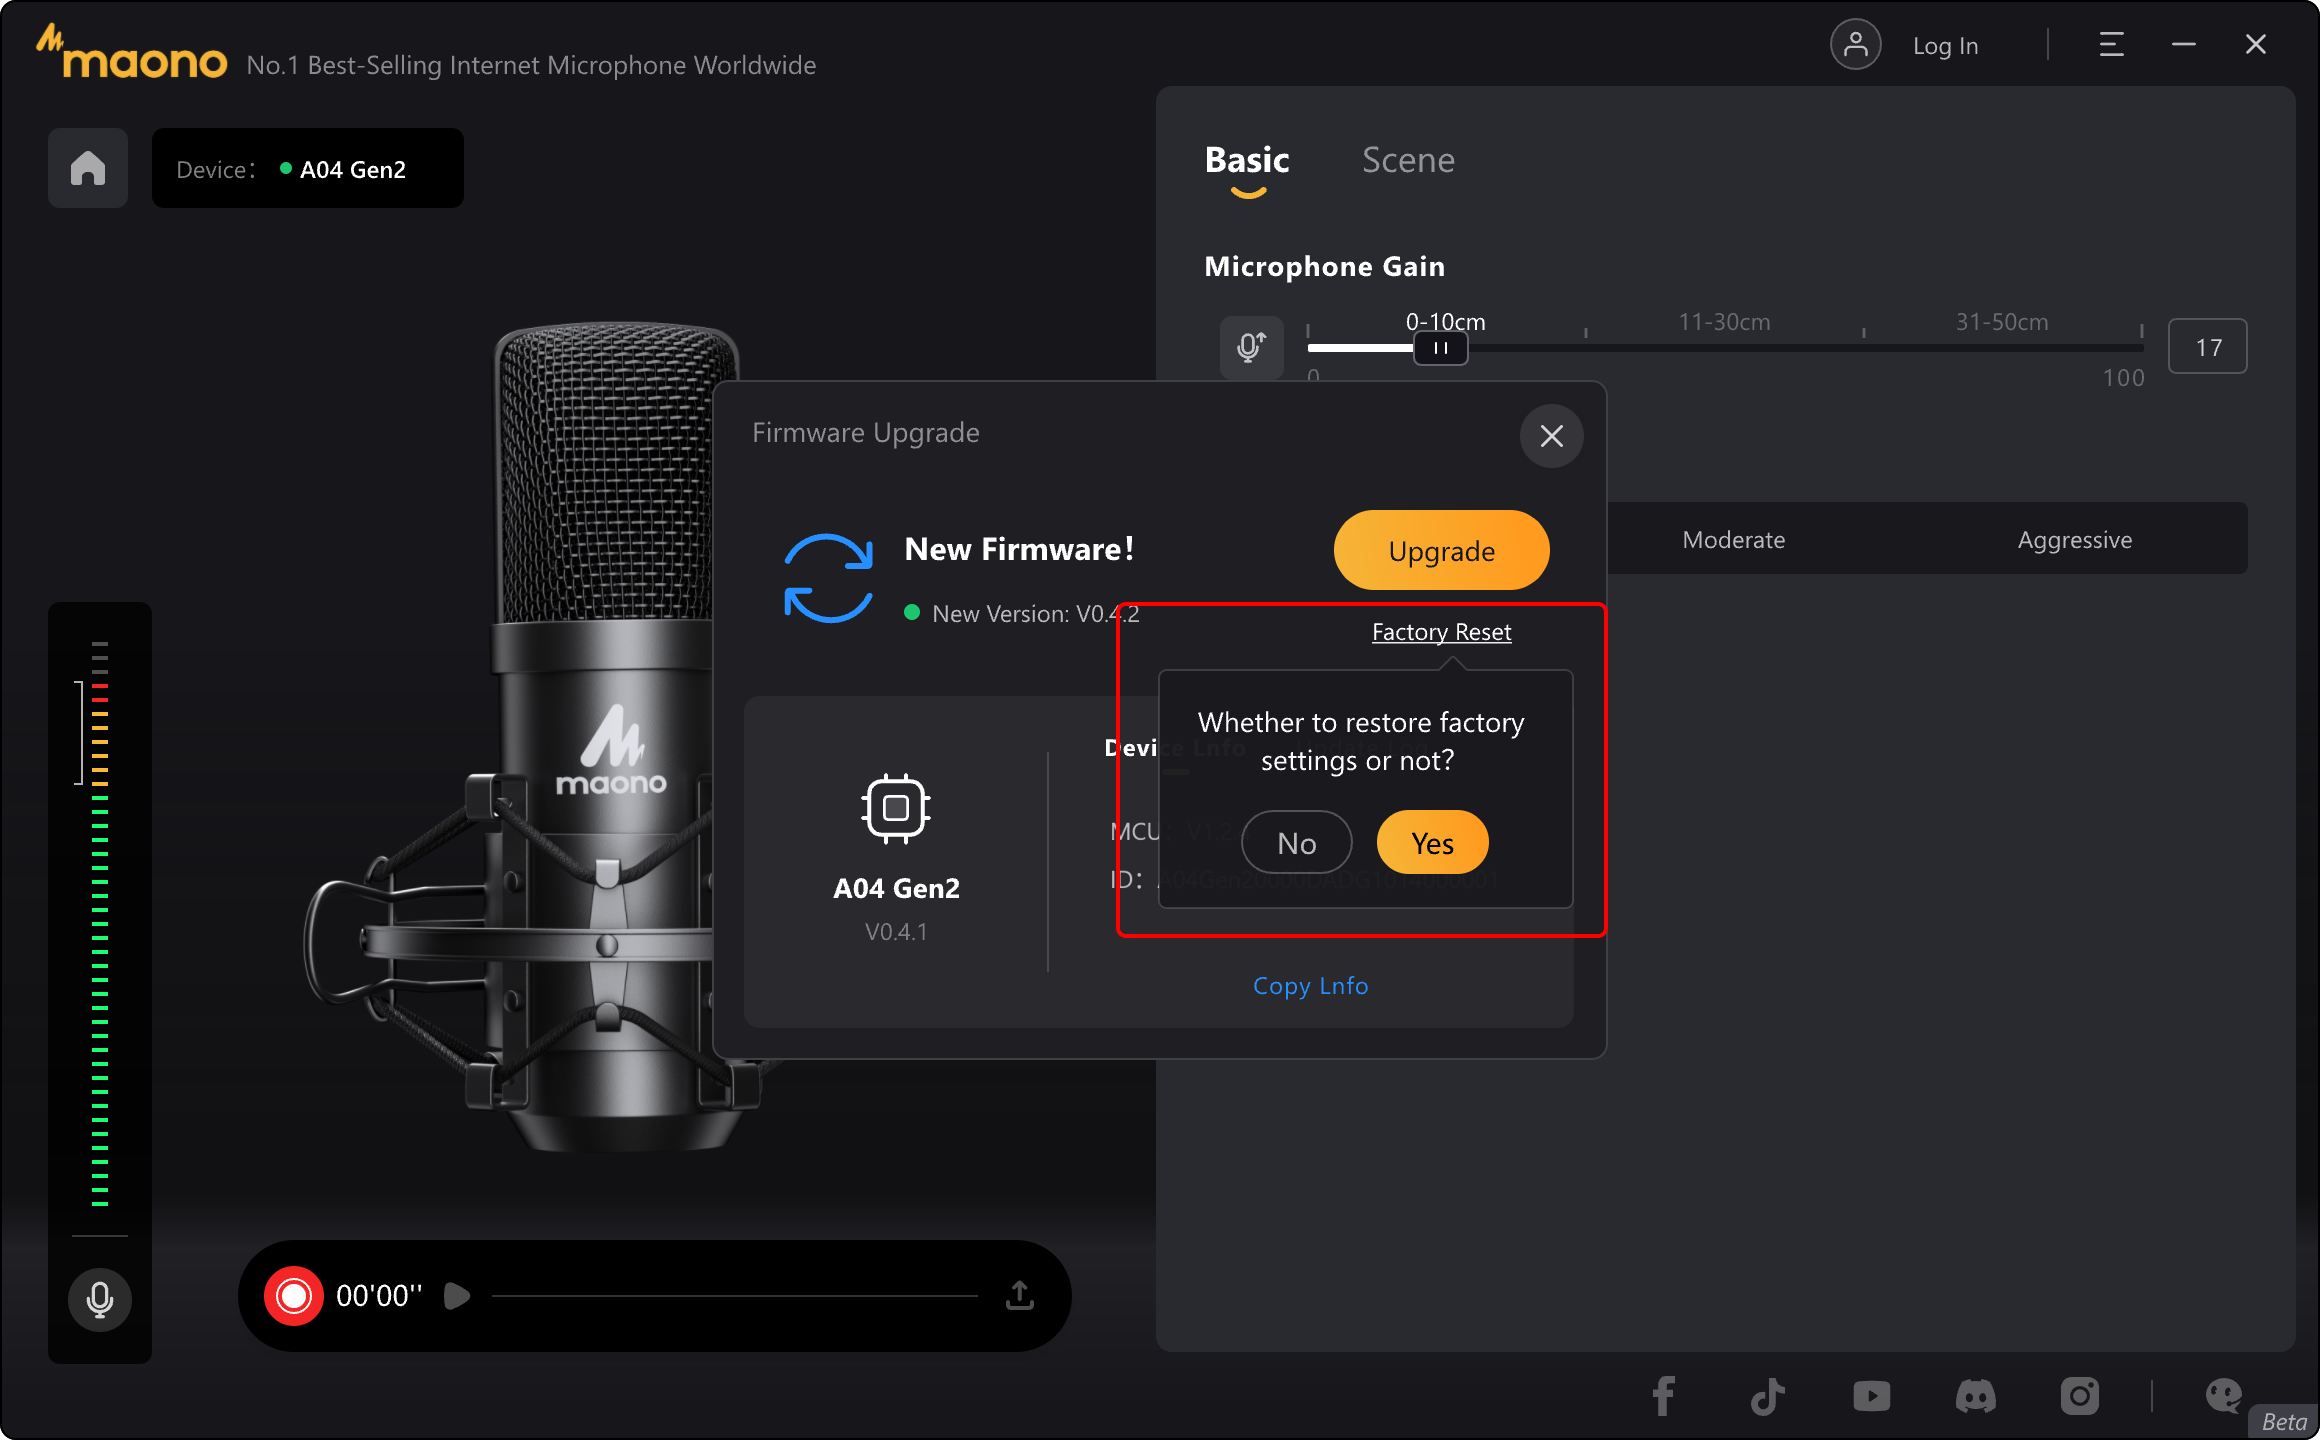
Task: Click the recording playback progress bar
Action: click(x=735, y=1296)
